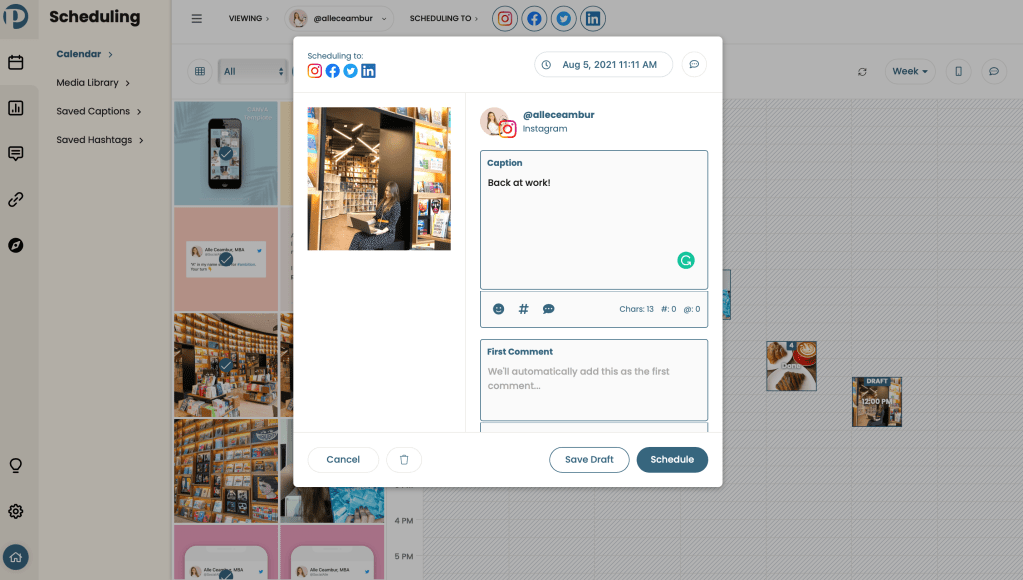Toggle Instagram in the top Scheduling To bar

coord(506,18)
